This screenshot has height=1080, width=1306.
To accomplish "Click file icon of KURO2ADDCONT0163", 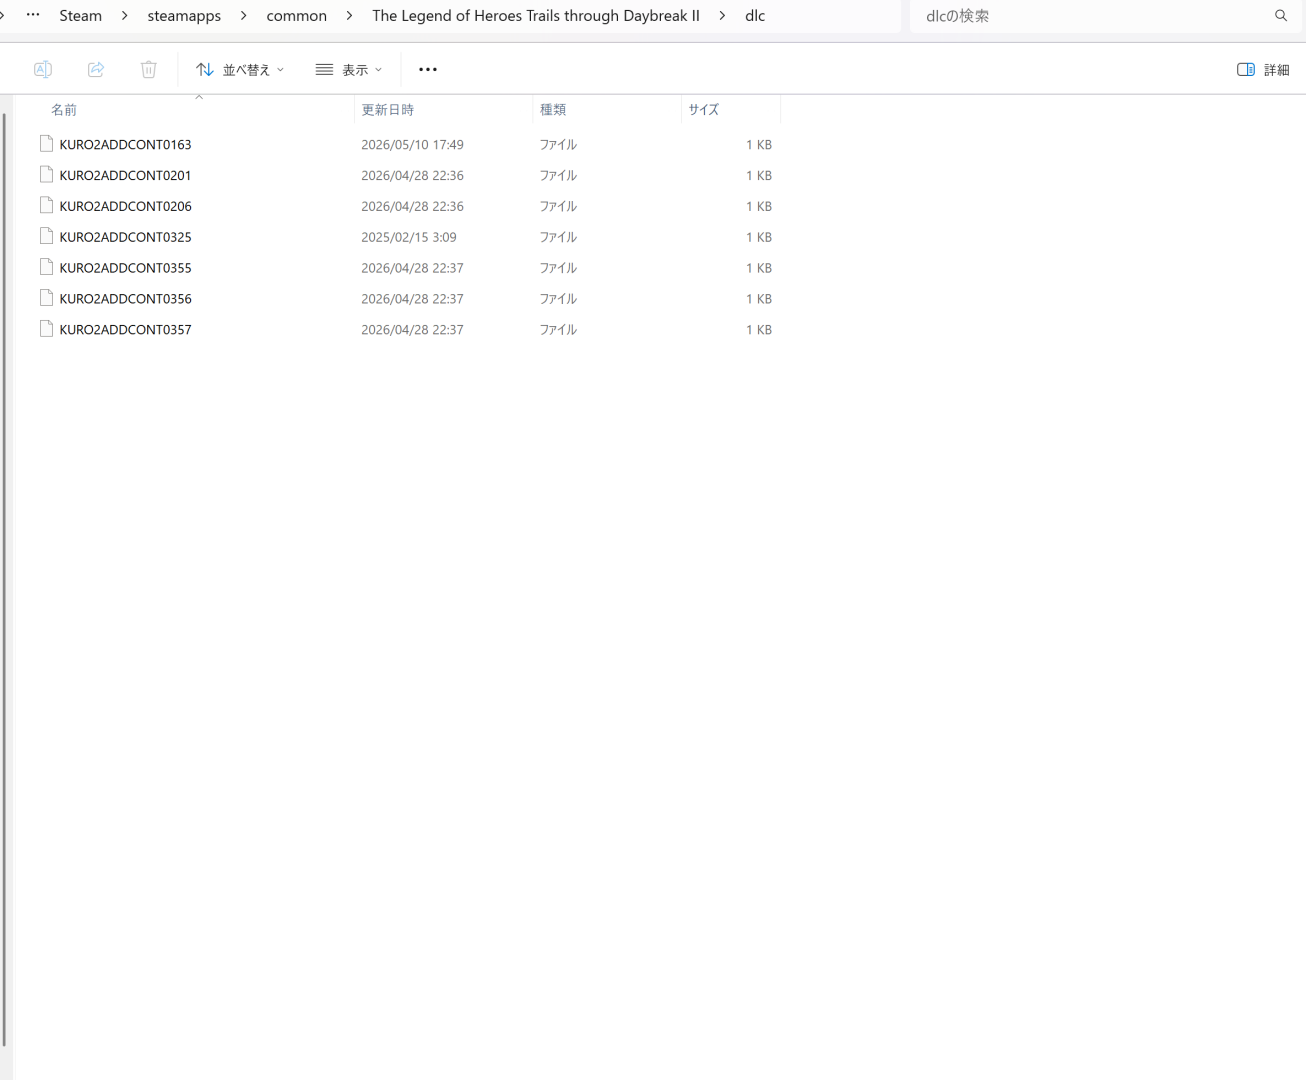I will (x=46, y=144).
